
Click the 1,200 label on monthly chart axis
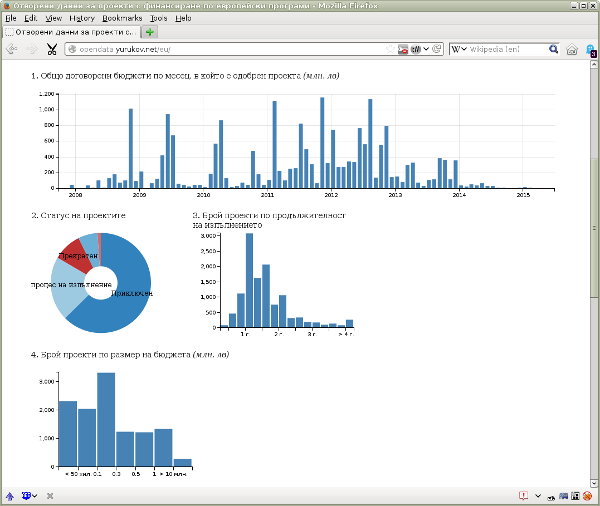click(x=47, y=94)
